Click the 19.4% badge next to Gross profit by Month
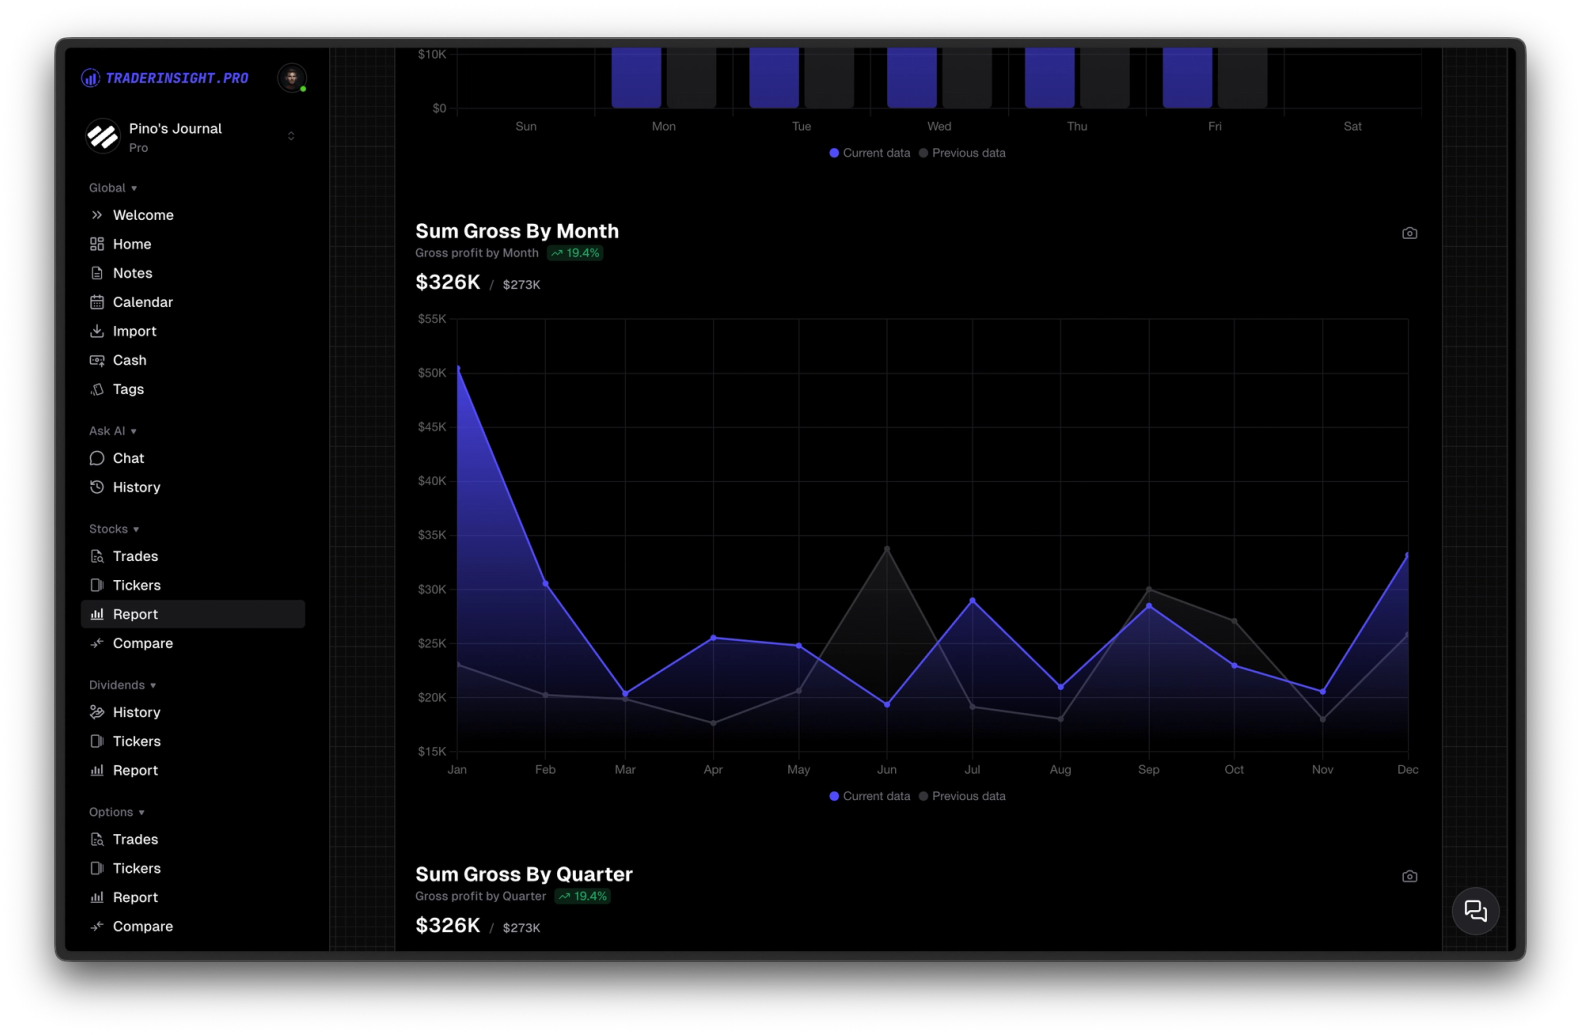 coord(575,253)
